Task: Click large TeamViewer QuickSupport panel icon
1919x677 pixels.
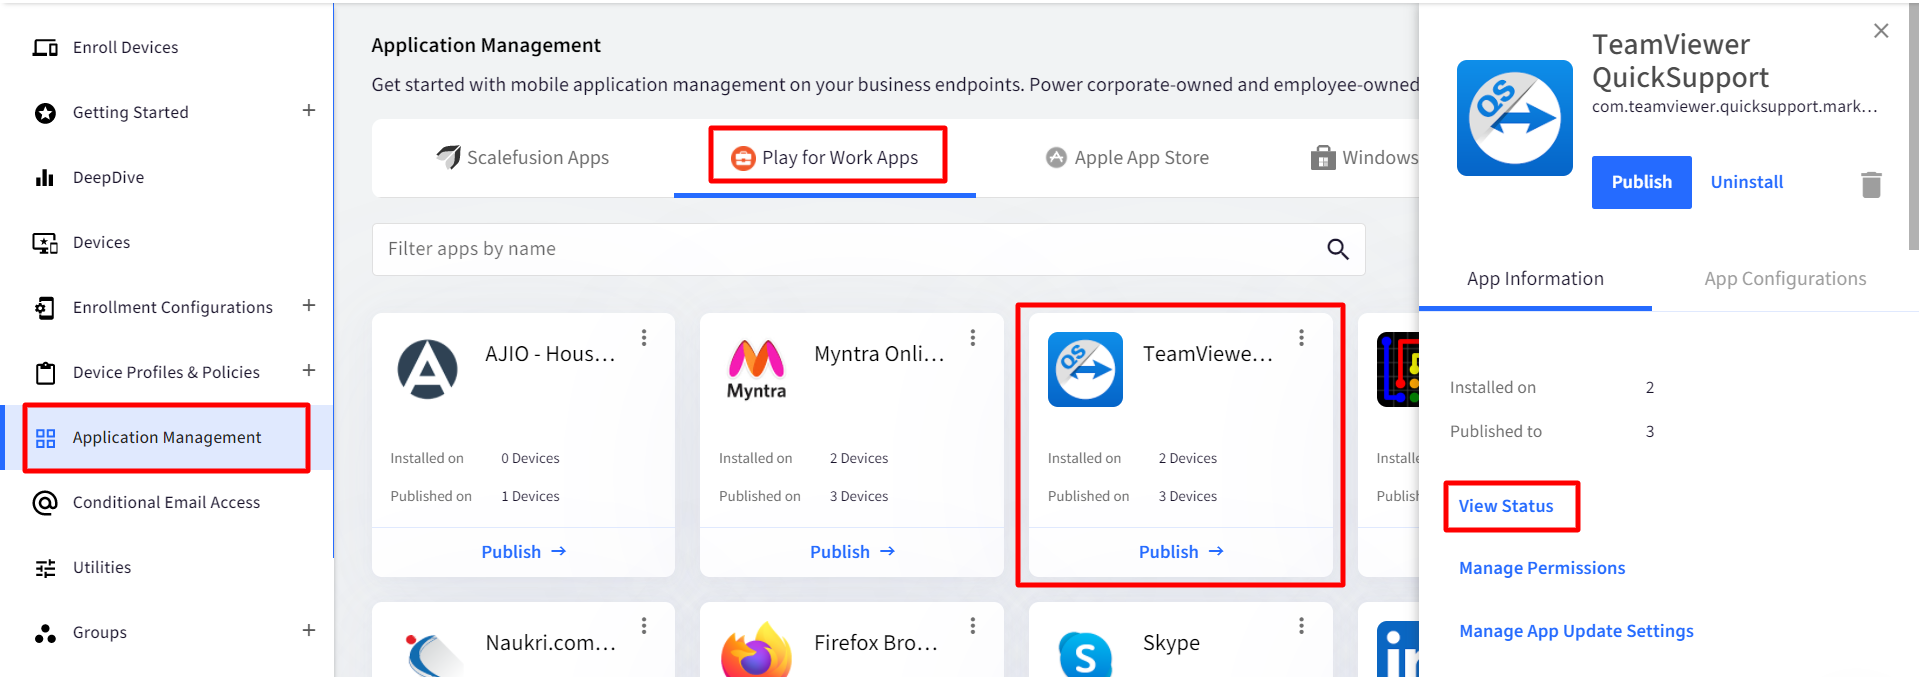Action: pos(1514,118)
